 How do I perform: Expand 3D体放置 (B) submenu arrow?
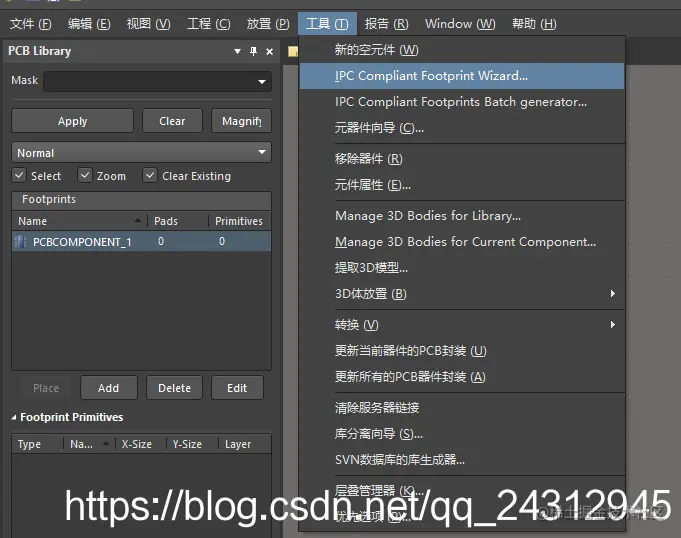(x=612, y=294)
